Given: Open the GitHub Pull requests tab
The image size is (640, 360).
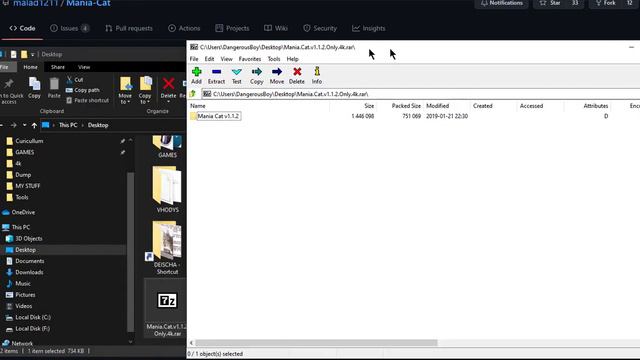Looking at the screenshot, I should point(129,28).
